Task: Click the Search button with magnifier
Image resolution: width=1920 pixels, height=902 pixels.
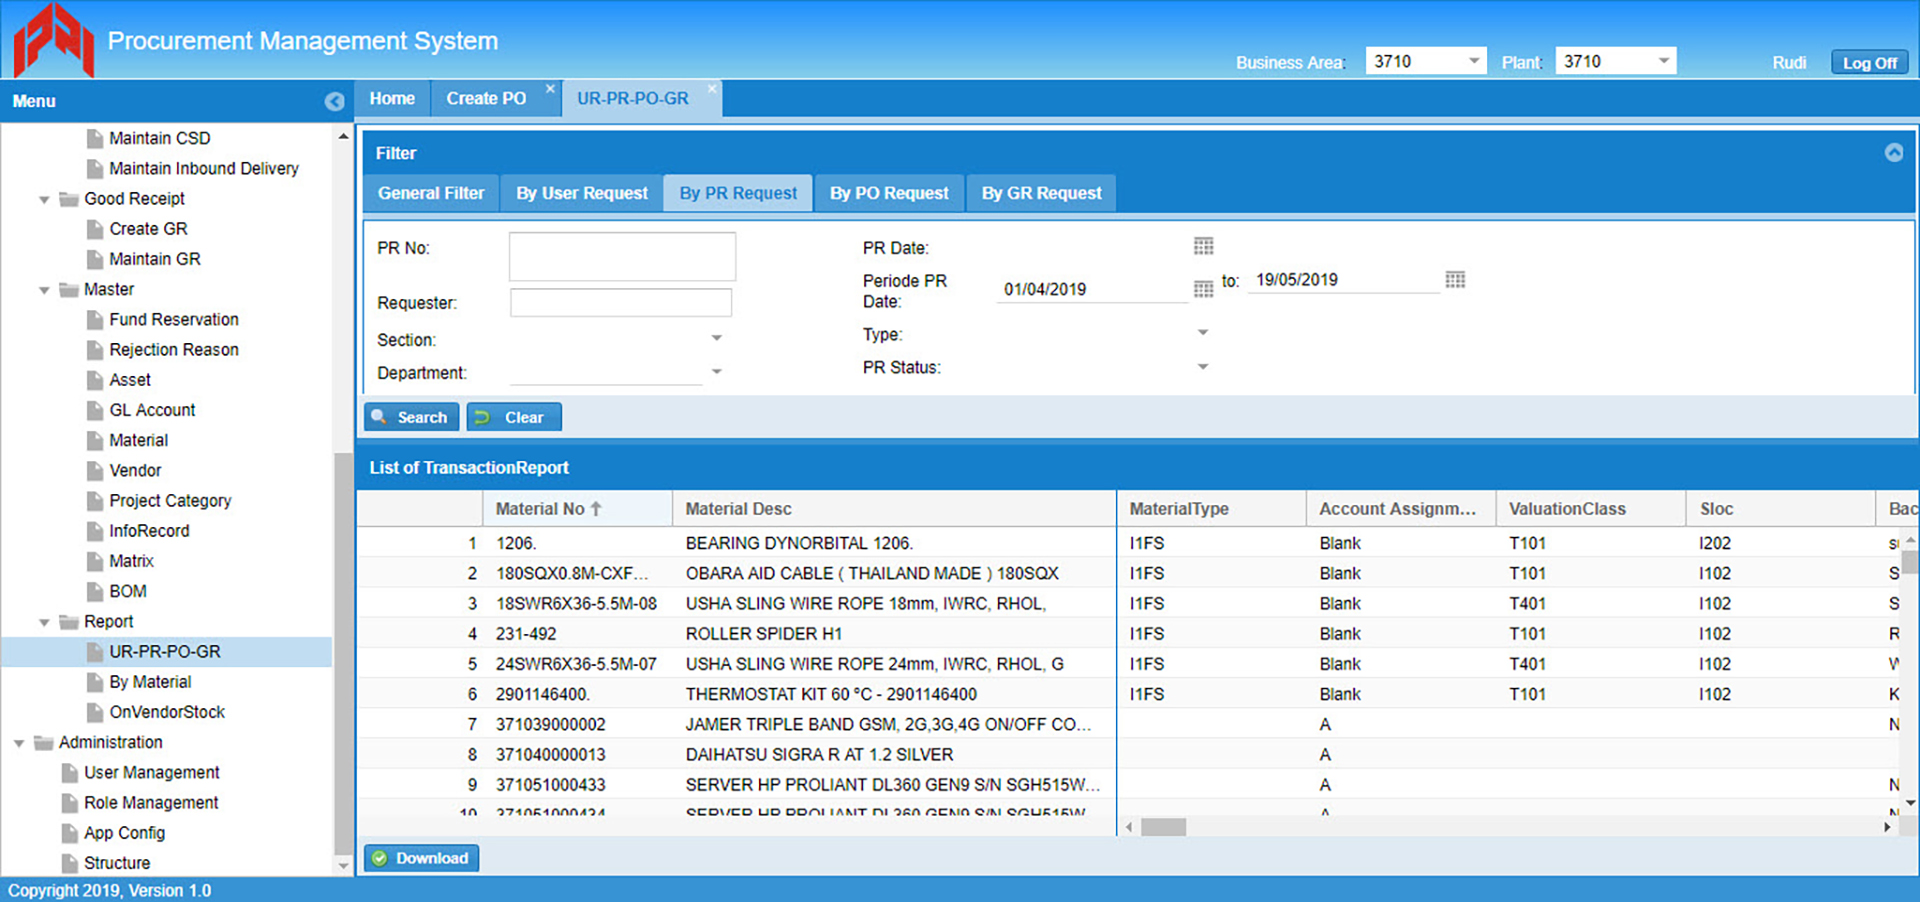Action: click(x=411, y=417)
